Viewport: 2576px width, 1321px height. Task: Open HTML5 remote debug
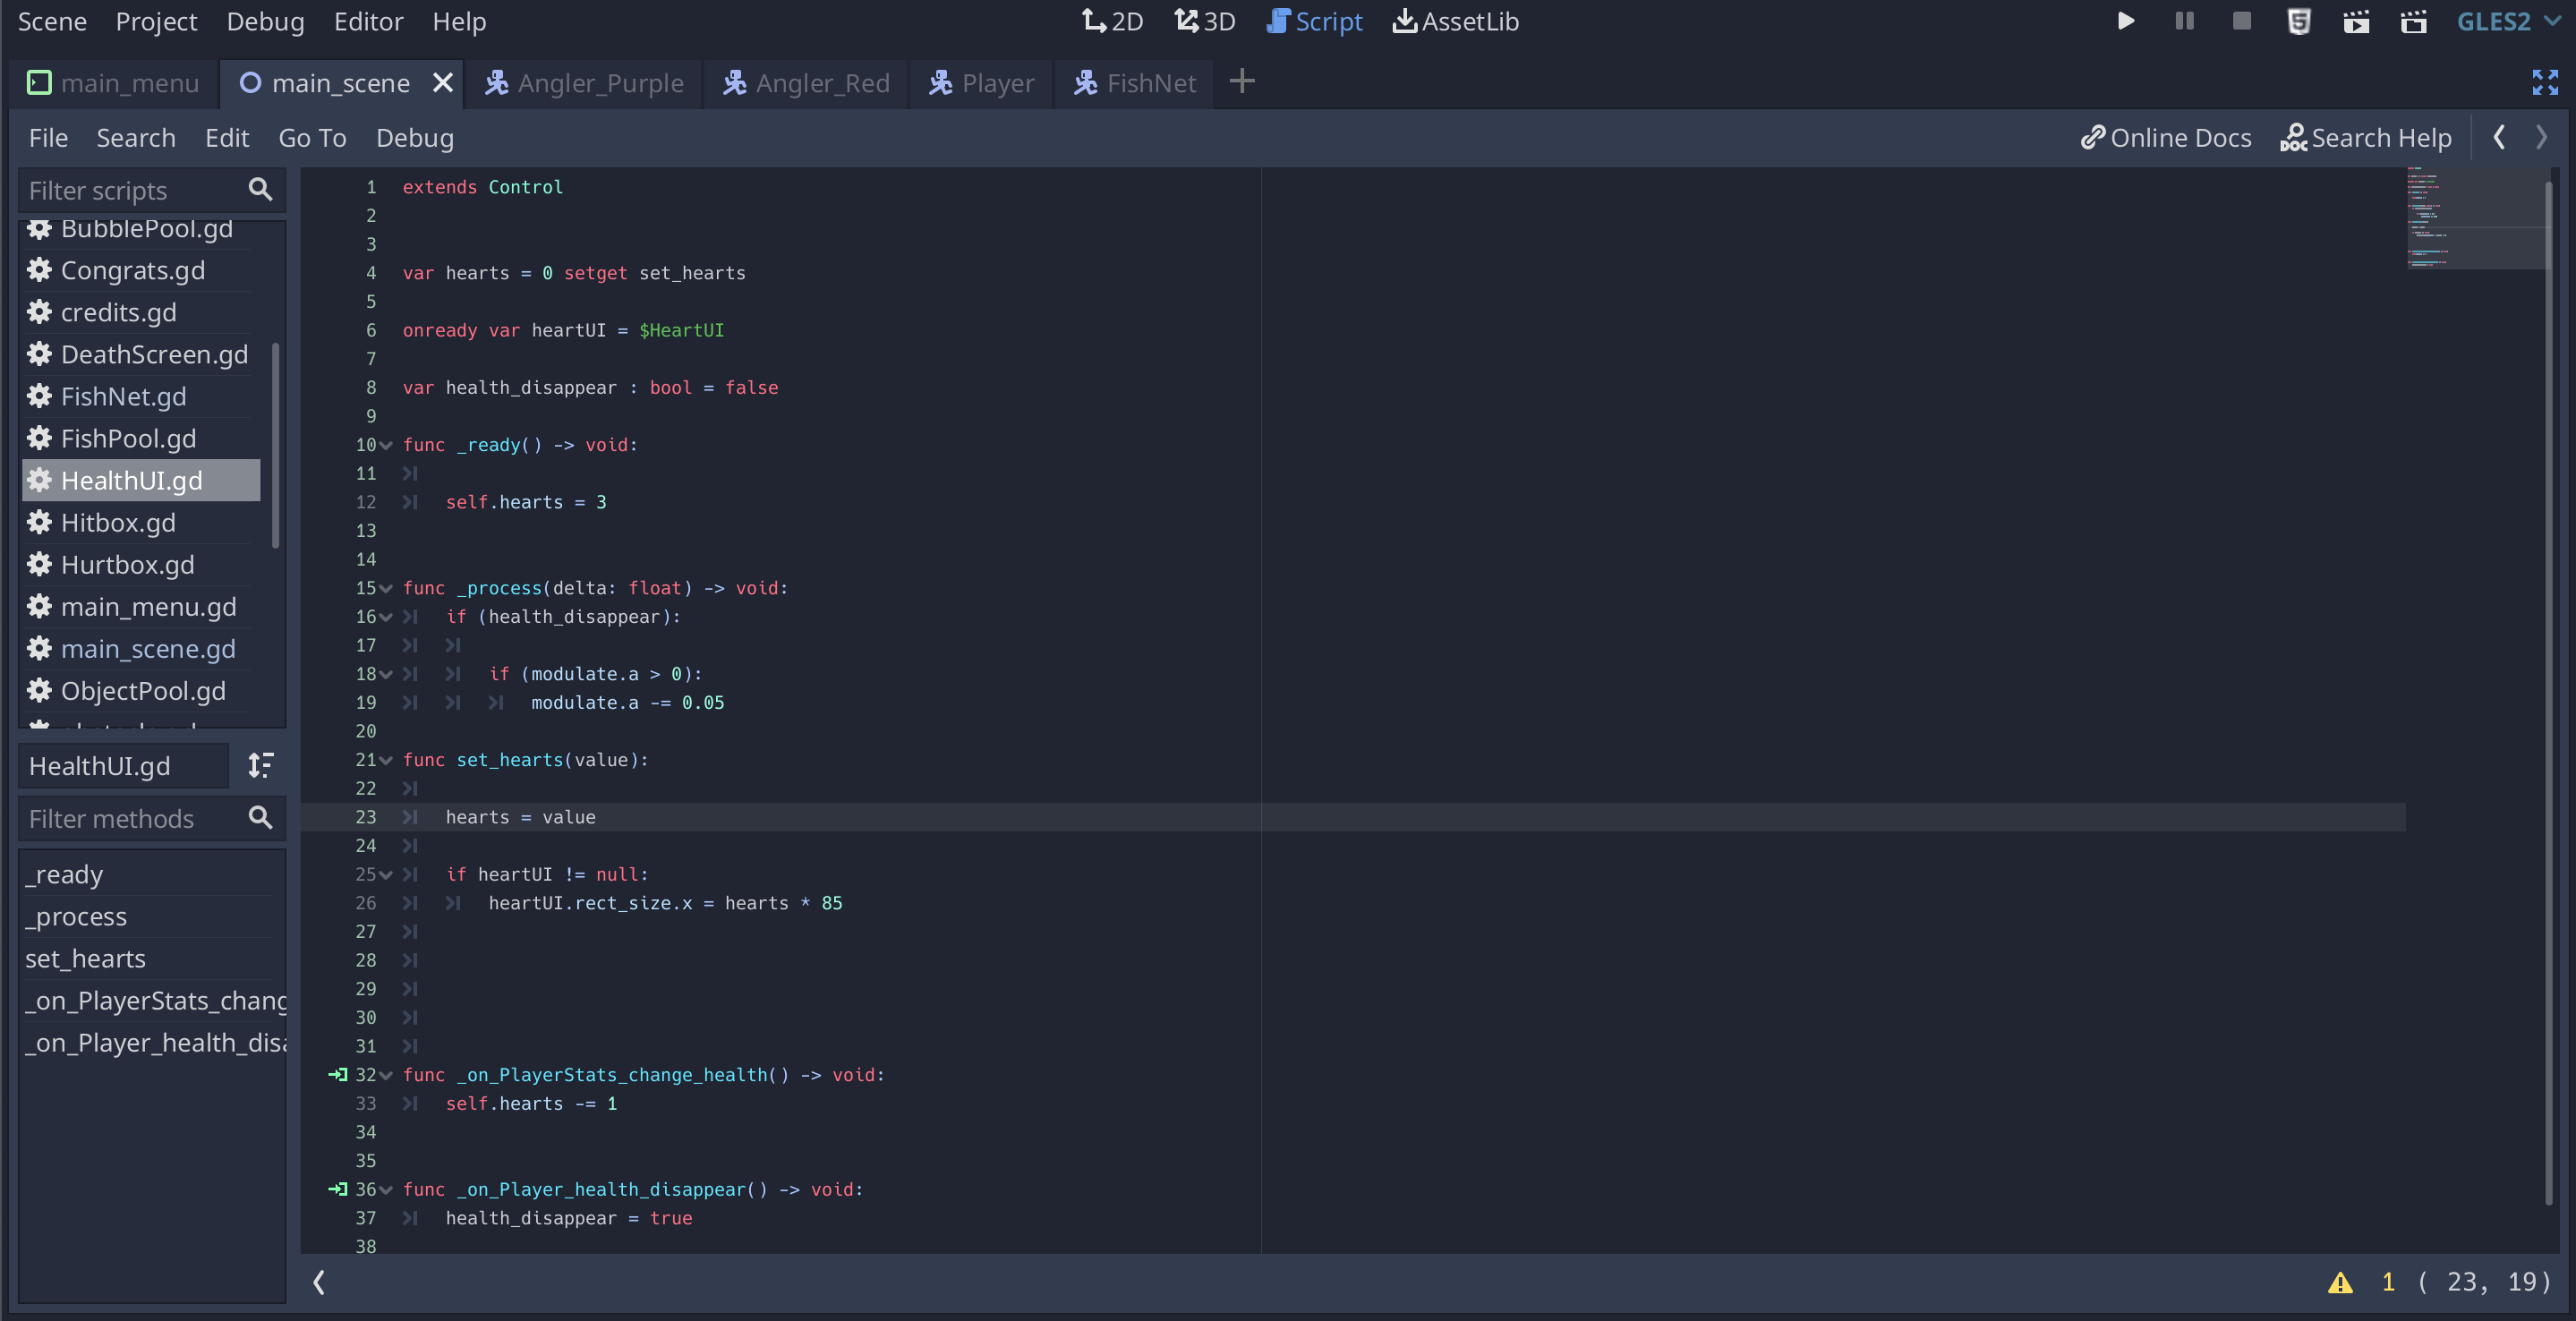coord(2299,21)
